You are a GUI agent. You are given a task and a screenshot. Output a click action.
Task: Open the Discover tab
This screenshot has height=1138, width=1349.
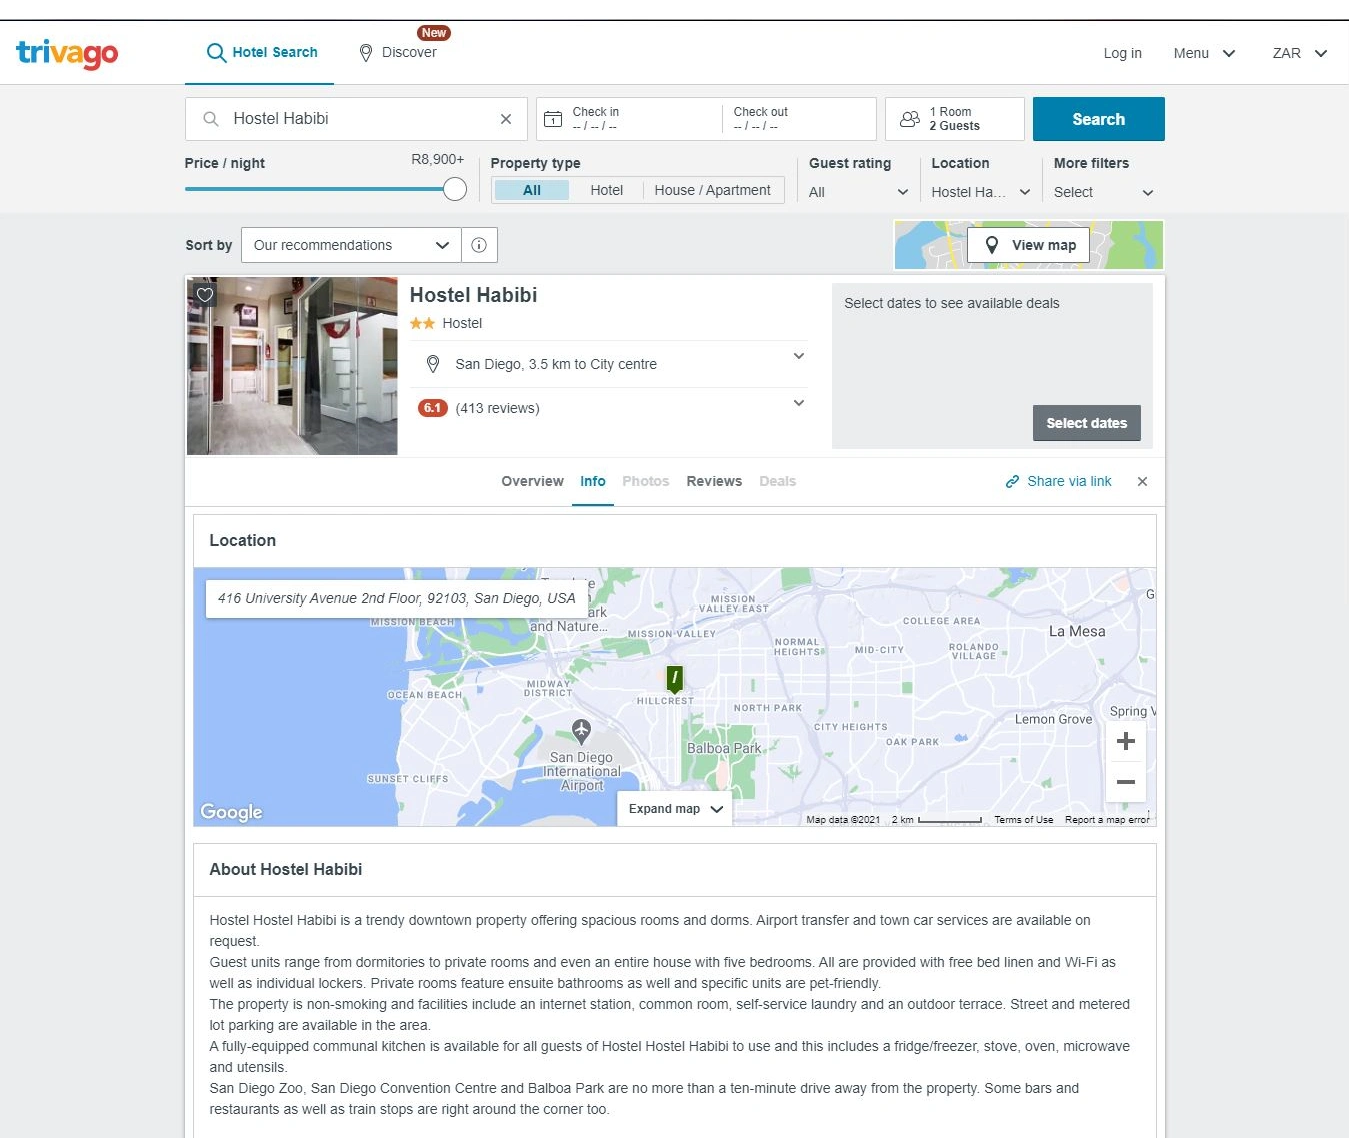pos(399,52)
